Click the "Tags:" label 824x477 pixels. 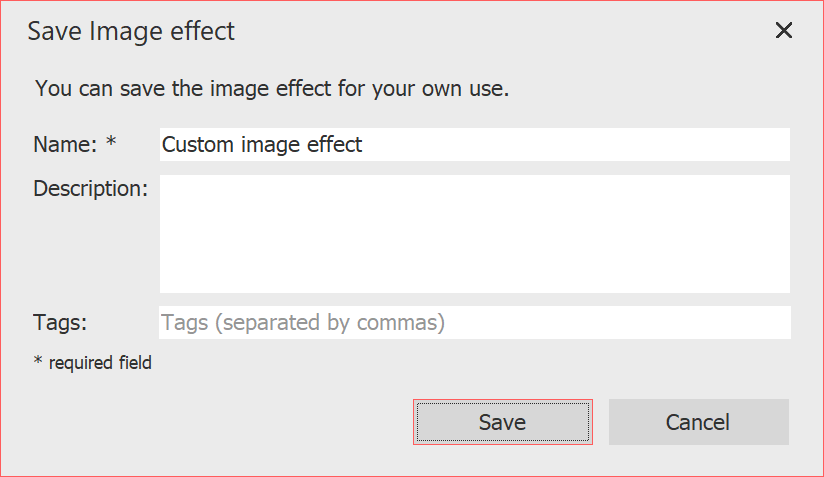tap(61, 322)
